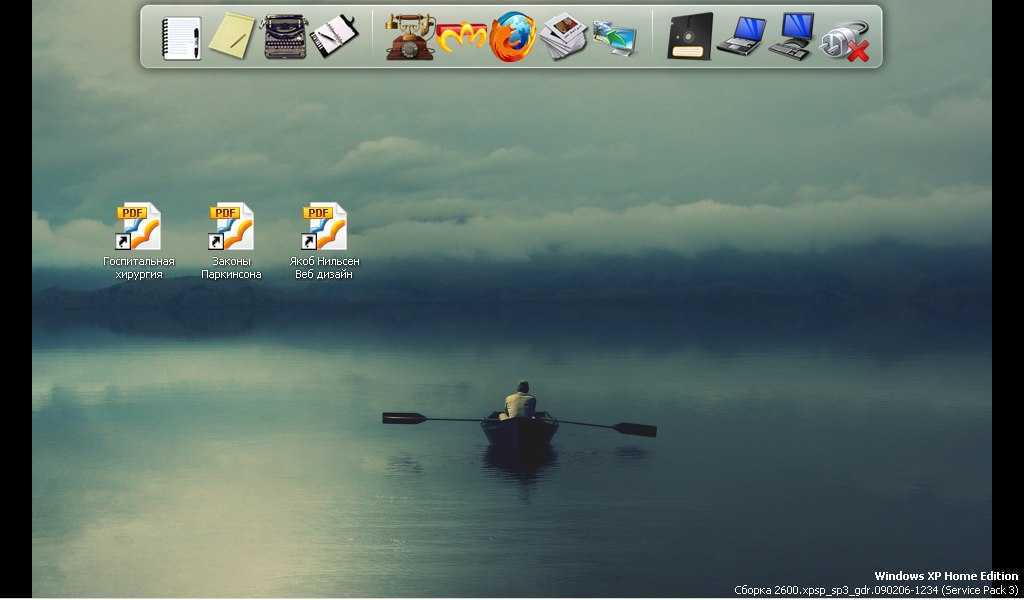This screenshot has height=600, width=1024.
Task: Select the Якоб Нильсен Веб дизайн PDF icon
Action: 324,226
